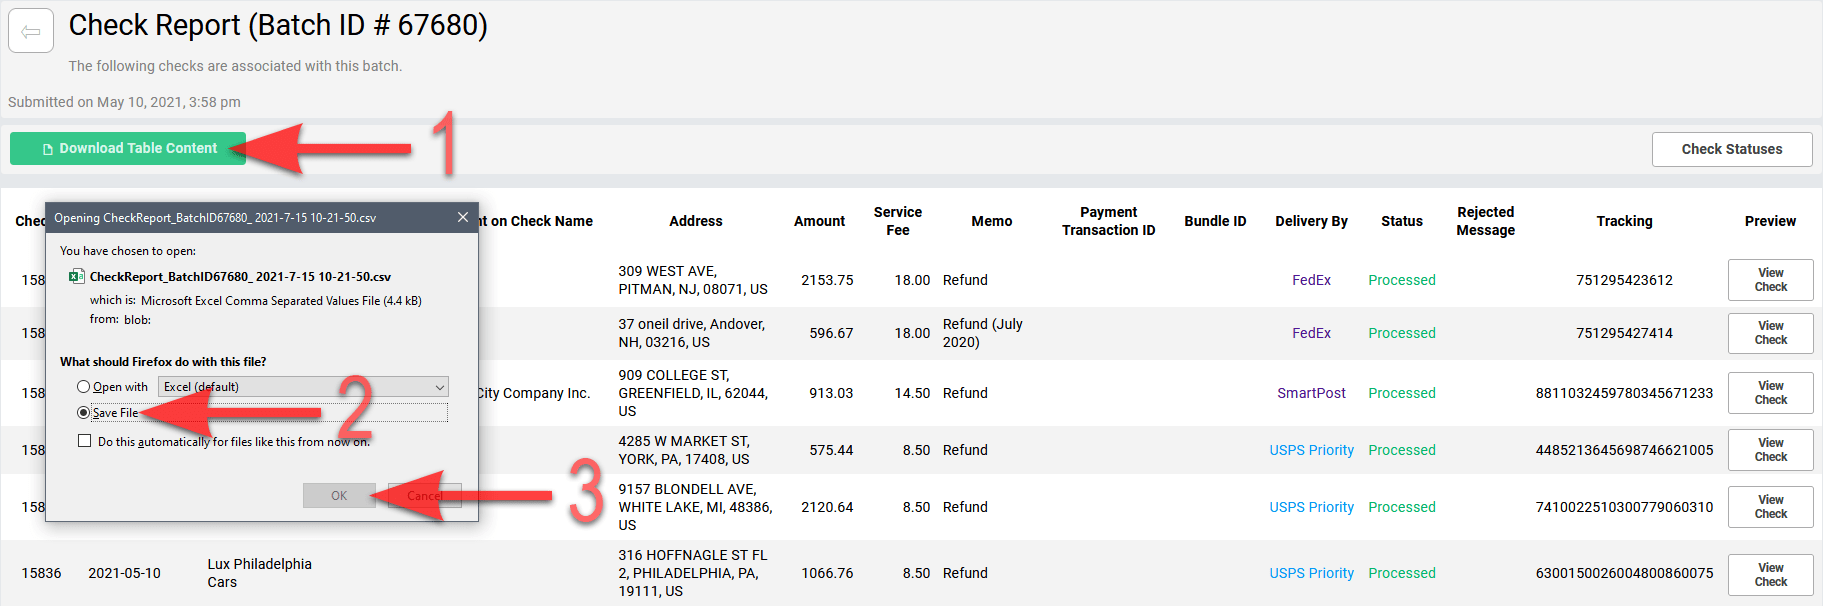
Task: Click the Tracking column header
Action: [x=1624, y=221]
